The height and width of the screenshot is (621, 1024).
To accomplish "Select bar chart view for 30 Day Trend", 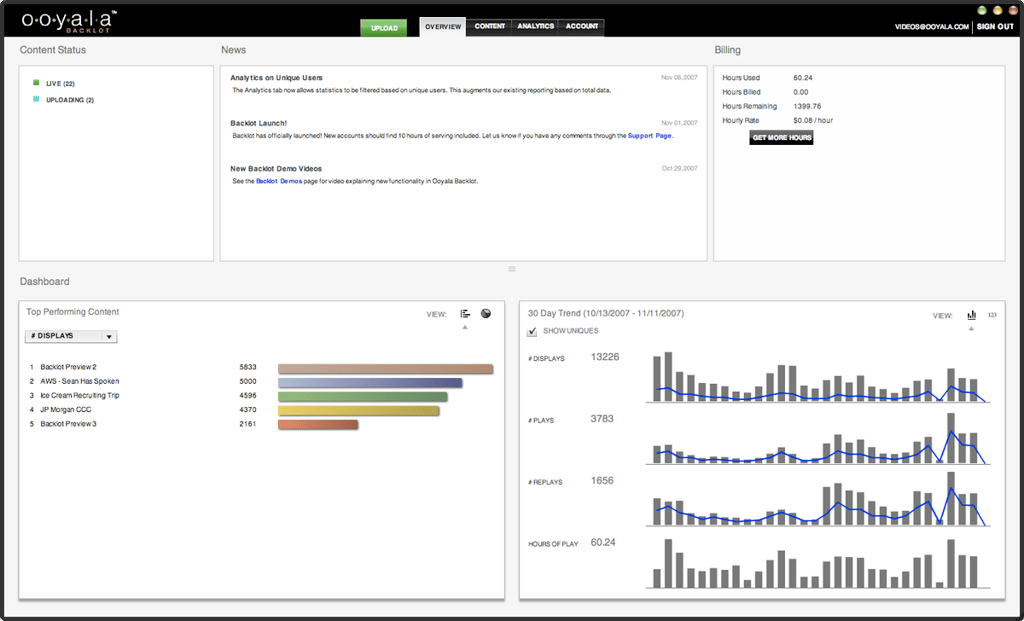I will [972, 315].
